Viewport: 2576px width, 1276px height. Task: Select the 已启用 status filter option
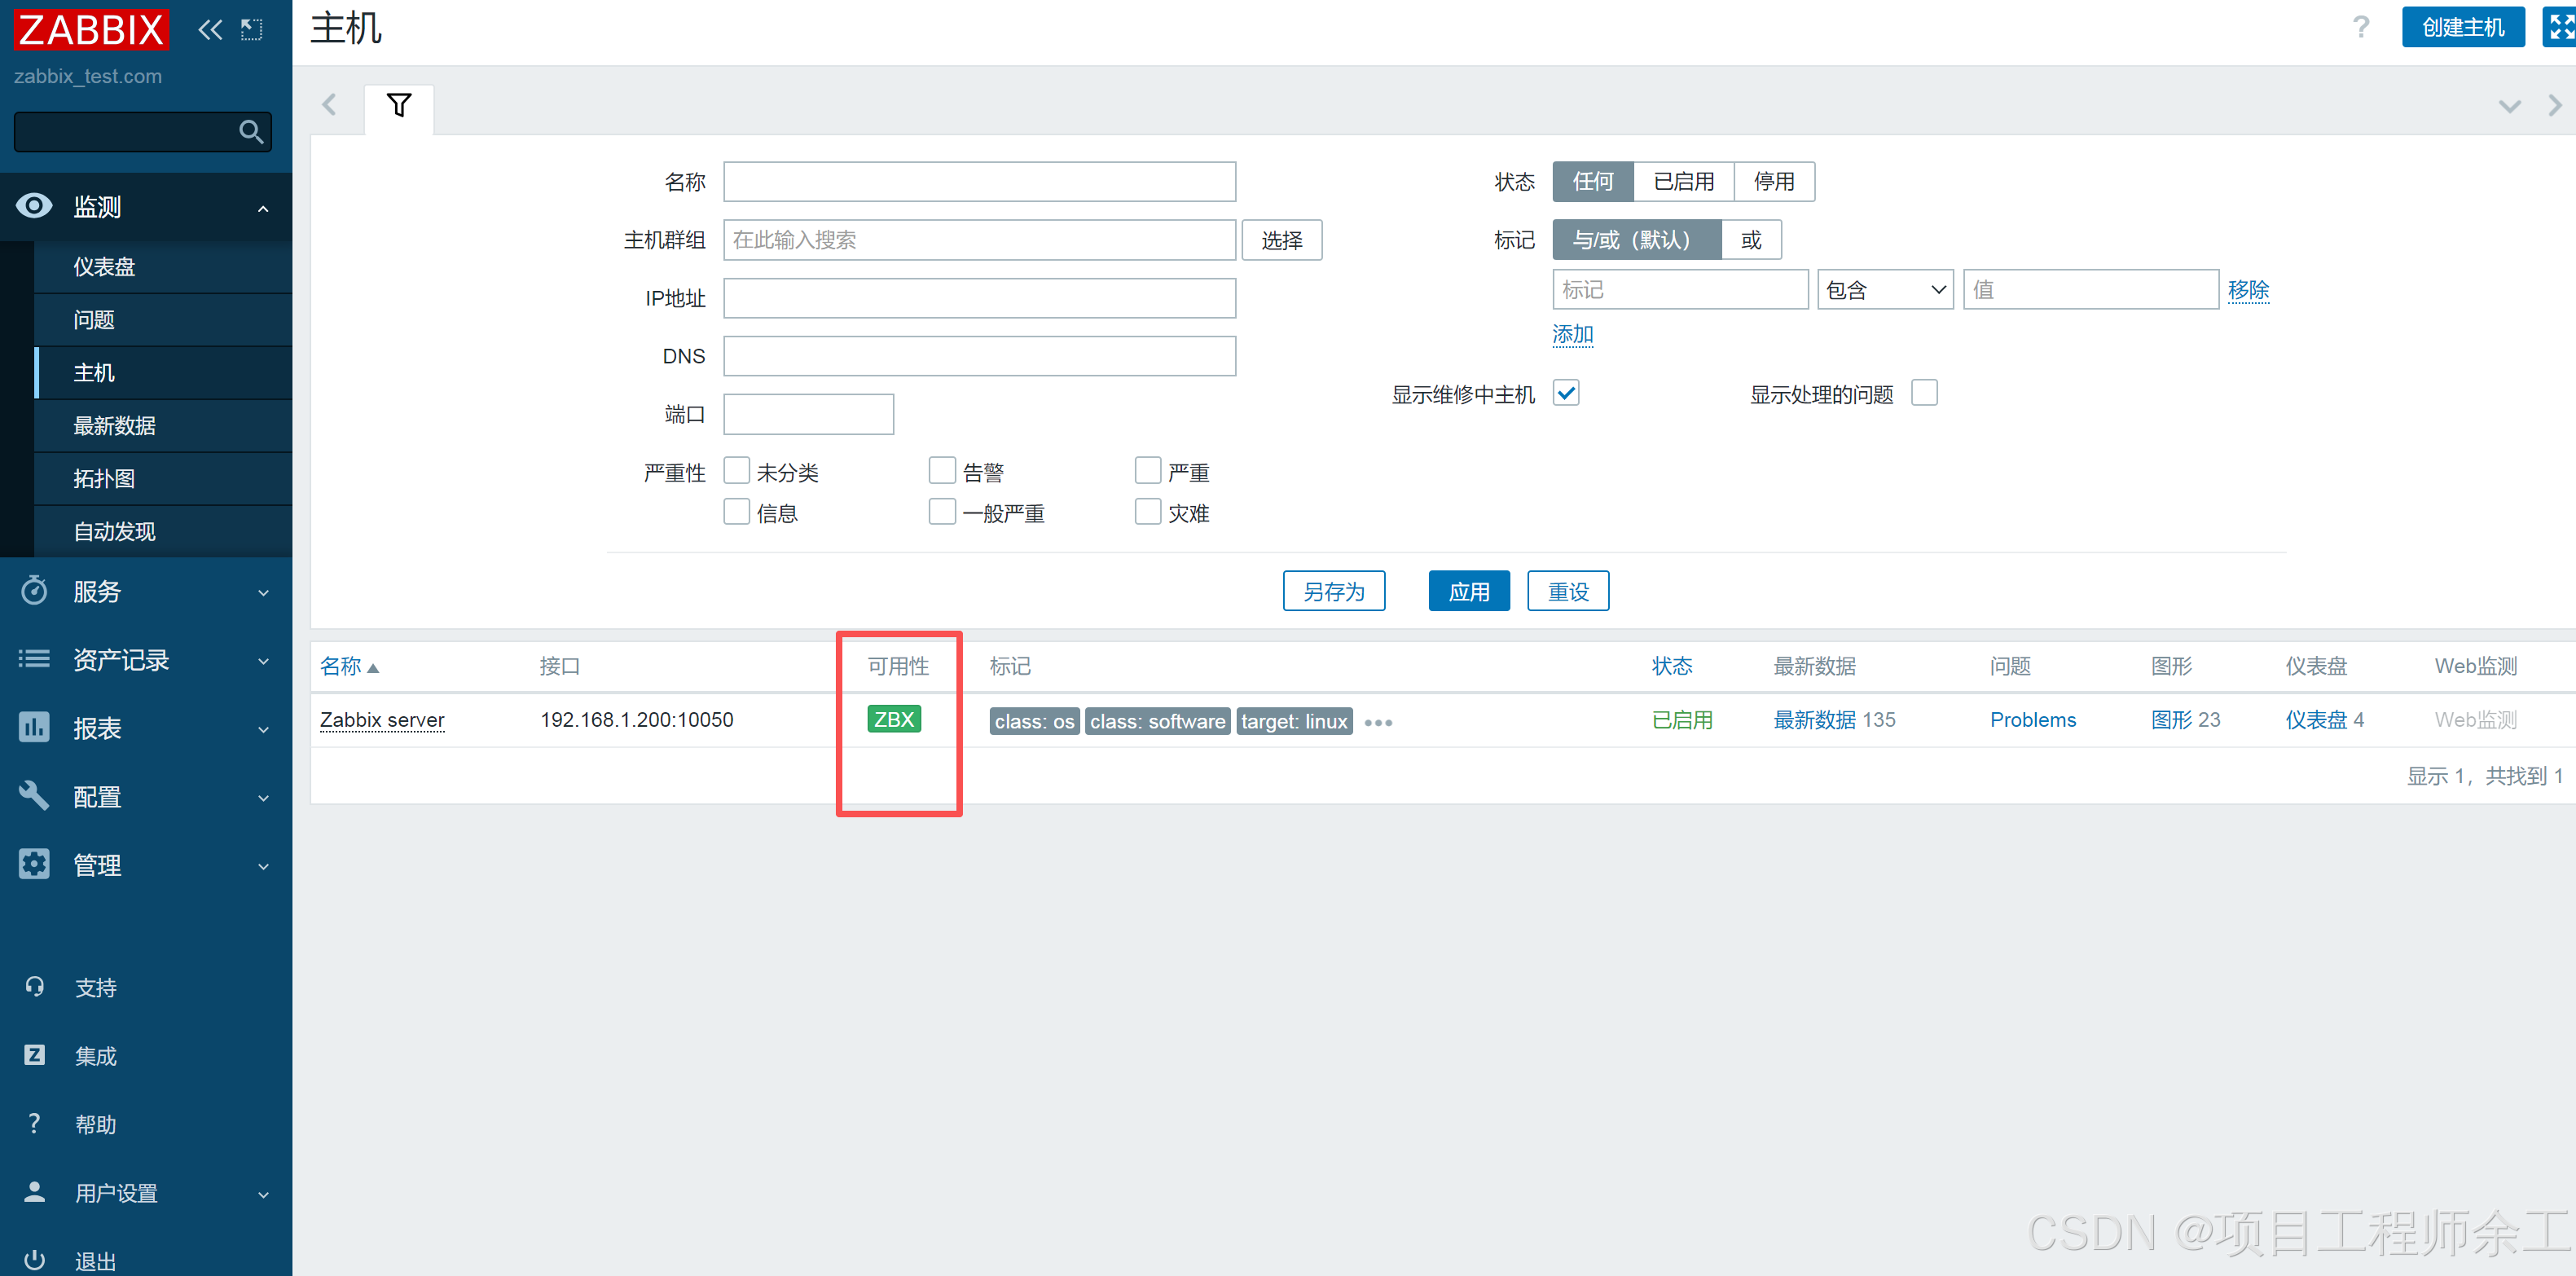pyautogui.click(x=1682, y=182)
